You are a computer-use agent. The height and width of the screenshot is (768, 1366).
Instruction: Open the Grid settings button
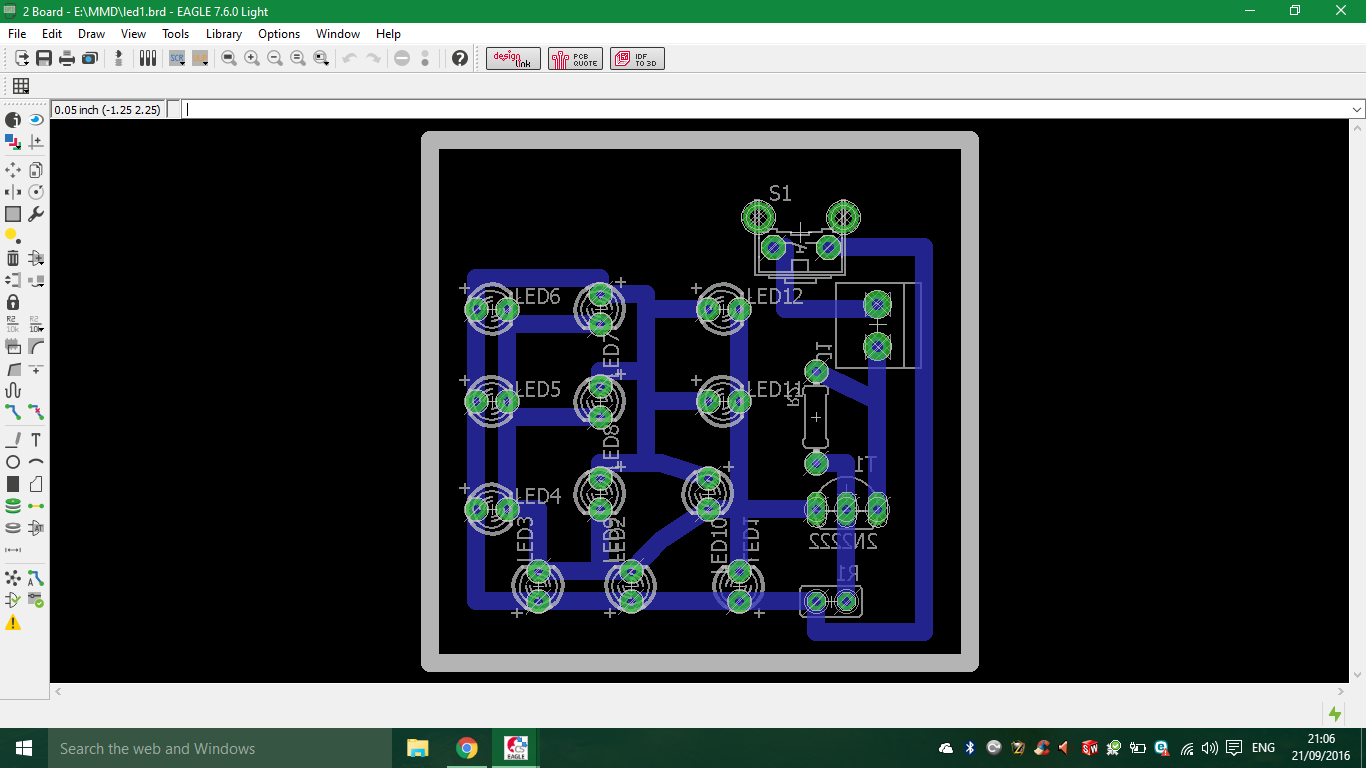tap(20, 86)
